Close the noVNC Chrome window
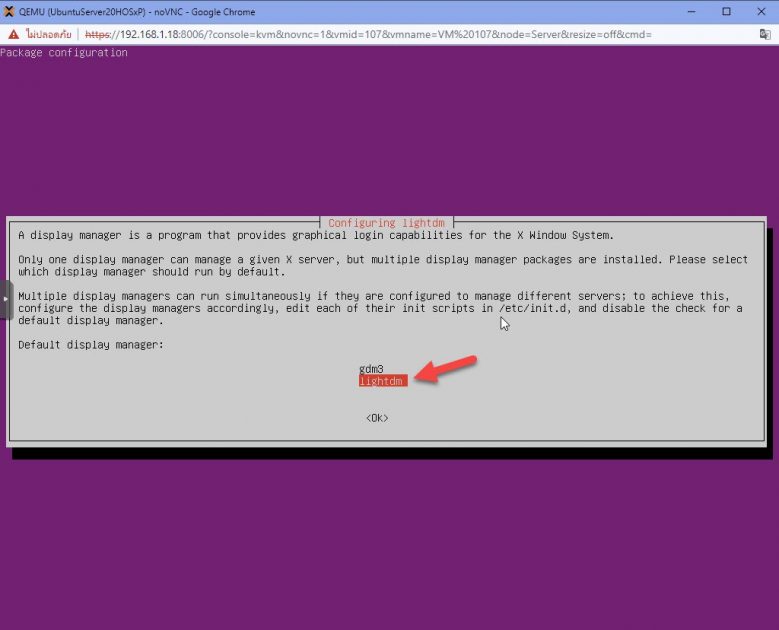Image resolution: width=779 pixels, height=630 pixels. (x=761, y=11)
